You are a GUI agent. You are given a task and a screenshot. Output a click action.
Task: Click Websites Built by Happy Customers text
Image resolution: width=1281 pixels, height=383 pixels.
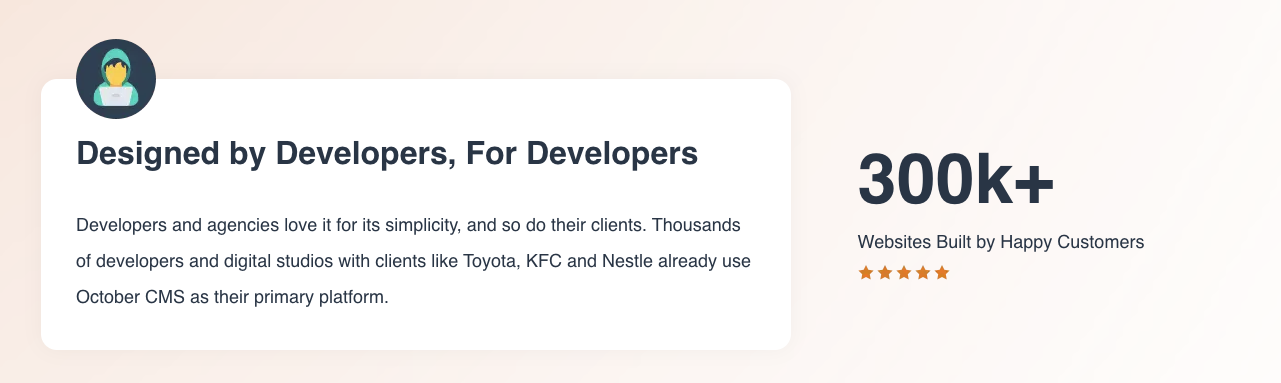point(1001,242)
